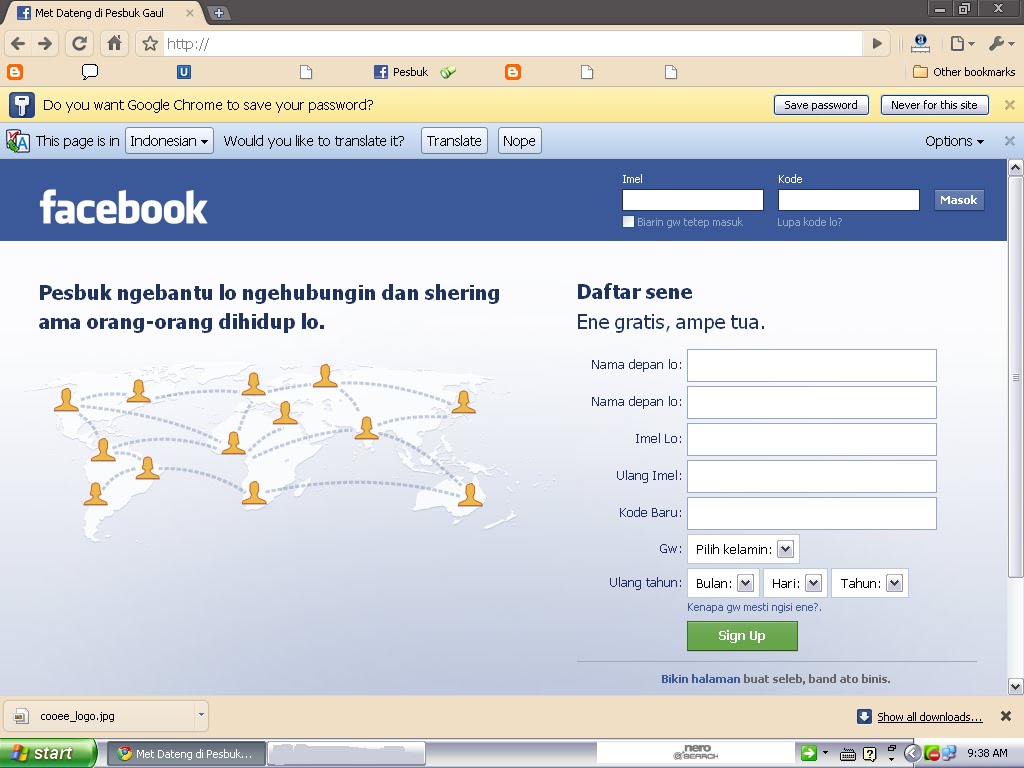Image resolution: width=1024 pixels, height=768 pixels.
Task: Check the Biarin gw tetep masuk box
Action: coord(628,222)
